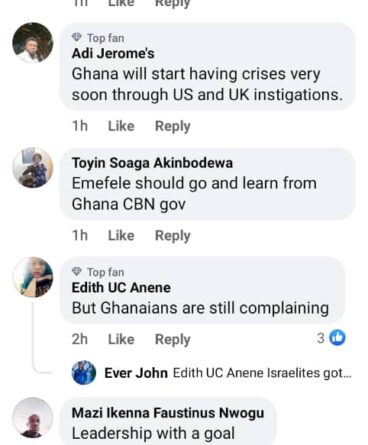Open Edith UC Anene name link
Screen dimensions: 368x445
121,288
